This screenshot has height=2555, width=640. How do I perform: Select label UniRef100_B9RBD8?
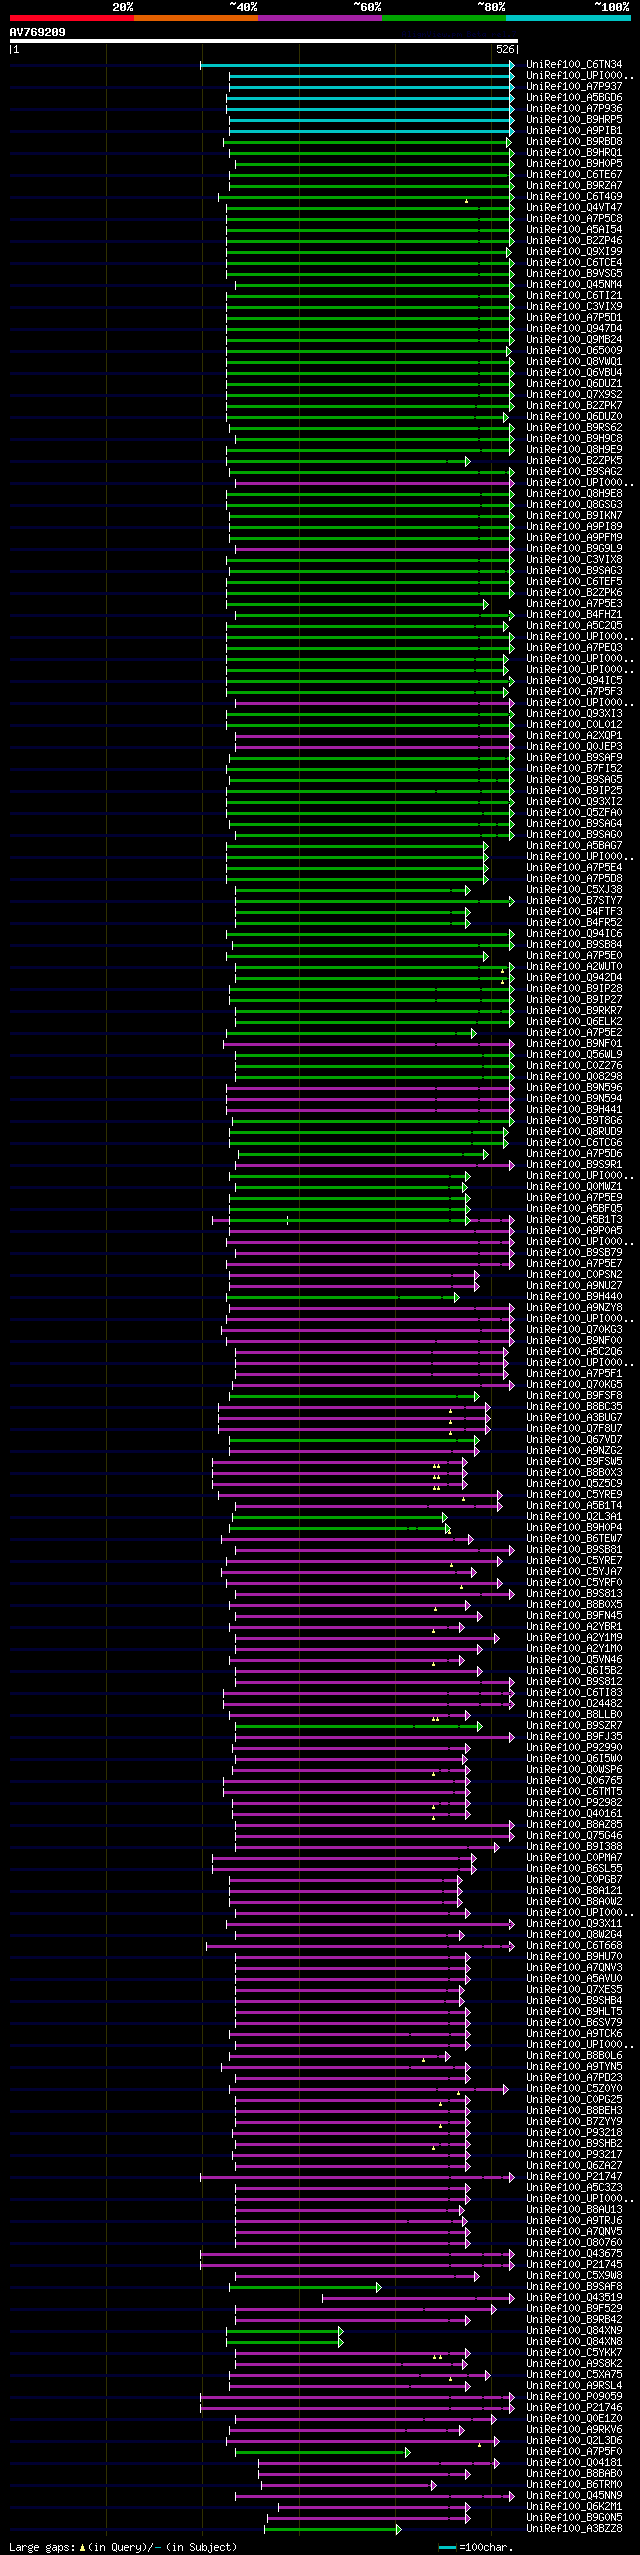click(574, 142)
